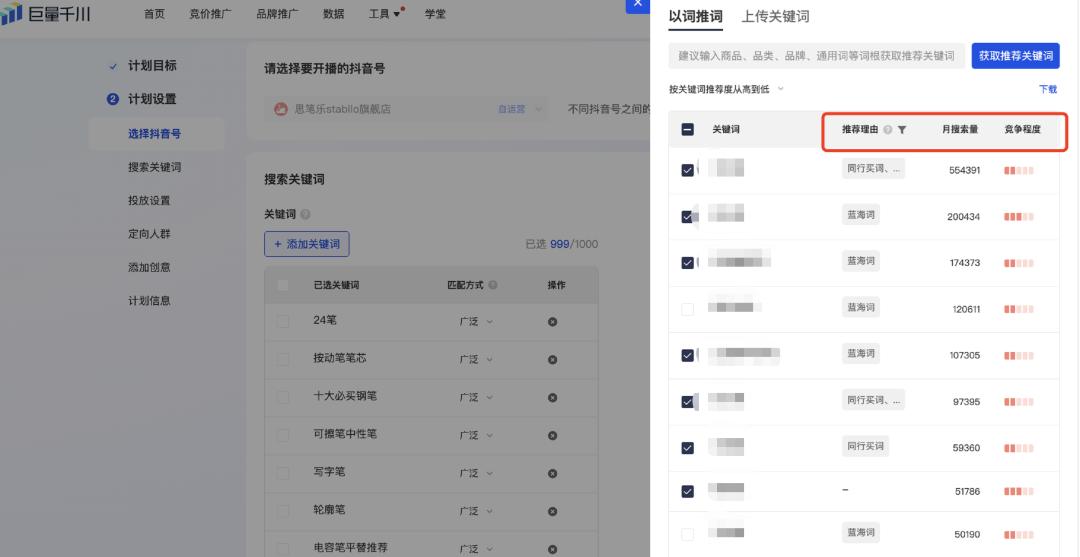1080x557 pixels.
Task: Remove keyword 电容笔平替推荐 with its delete icon
Action: (x=552, y=549)
